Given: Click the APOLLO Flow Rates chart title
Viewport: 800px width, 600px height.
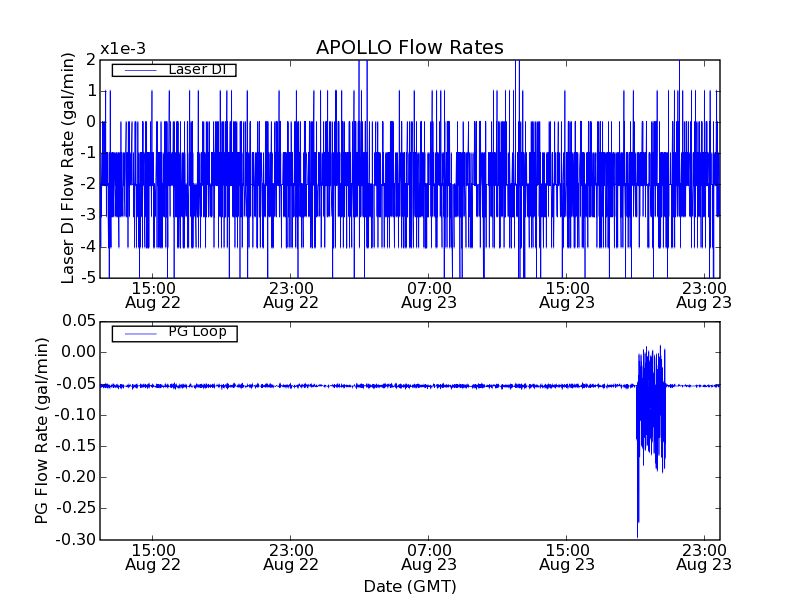Looking at the screenshot, I should pyautogui.click(x=409, y=48).
